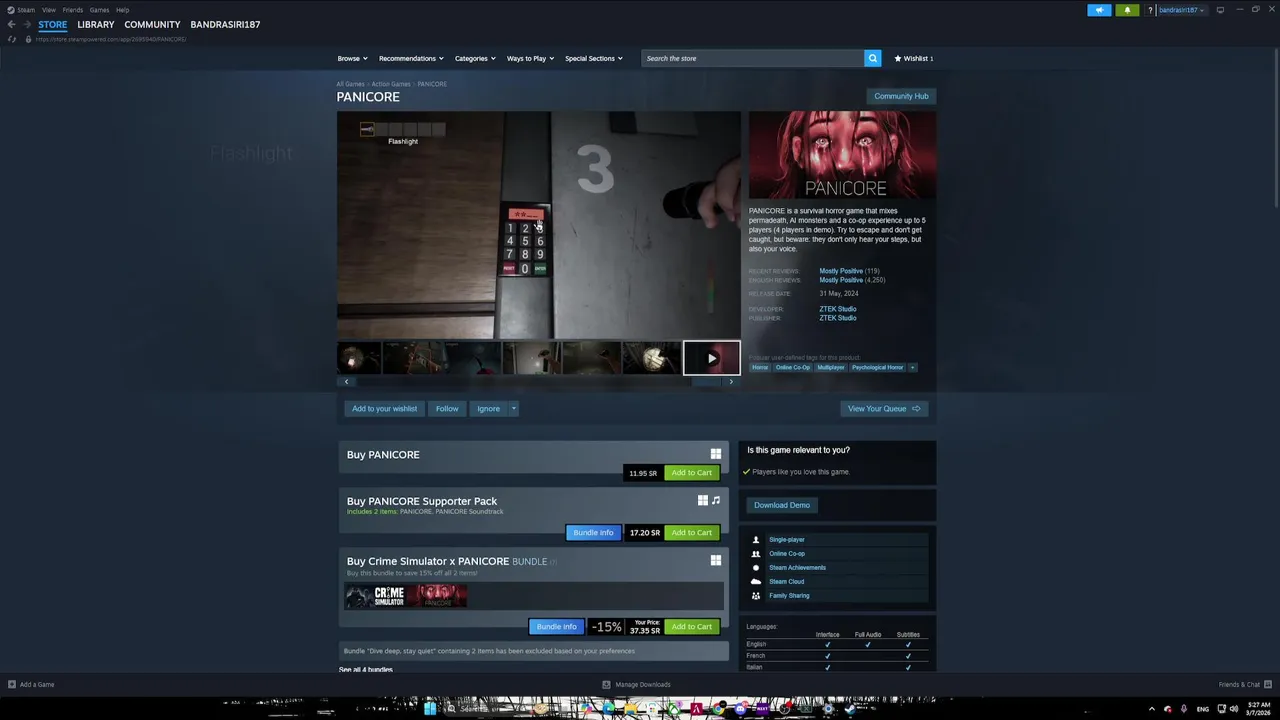Open Manage Downloads in the footer
Viewport: 1280px width, 720px height.
(x=636, y=685)
